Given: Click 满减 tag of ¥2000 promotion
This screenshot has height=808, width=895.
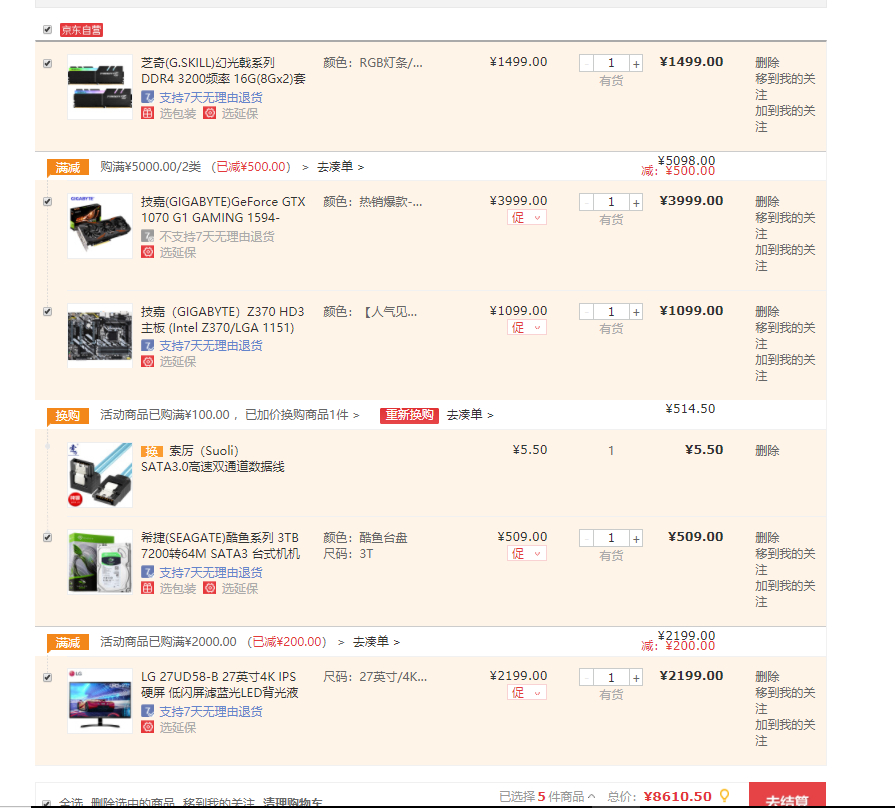Looking at the screenshot, I should 68,643.
